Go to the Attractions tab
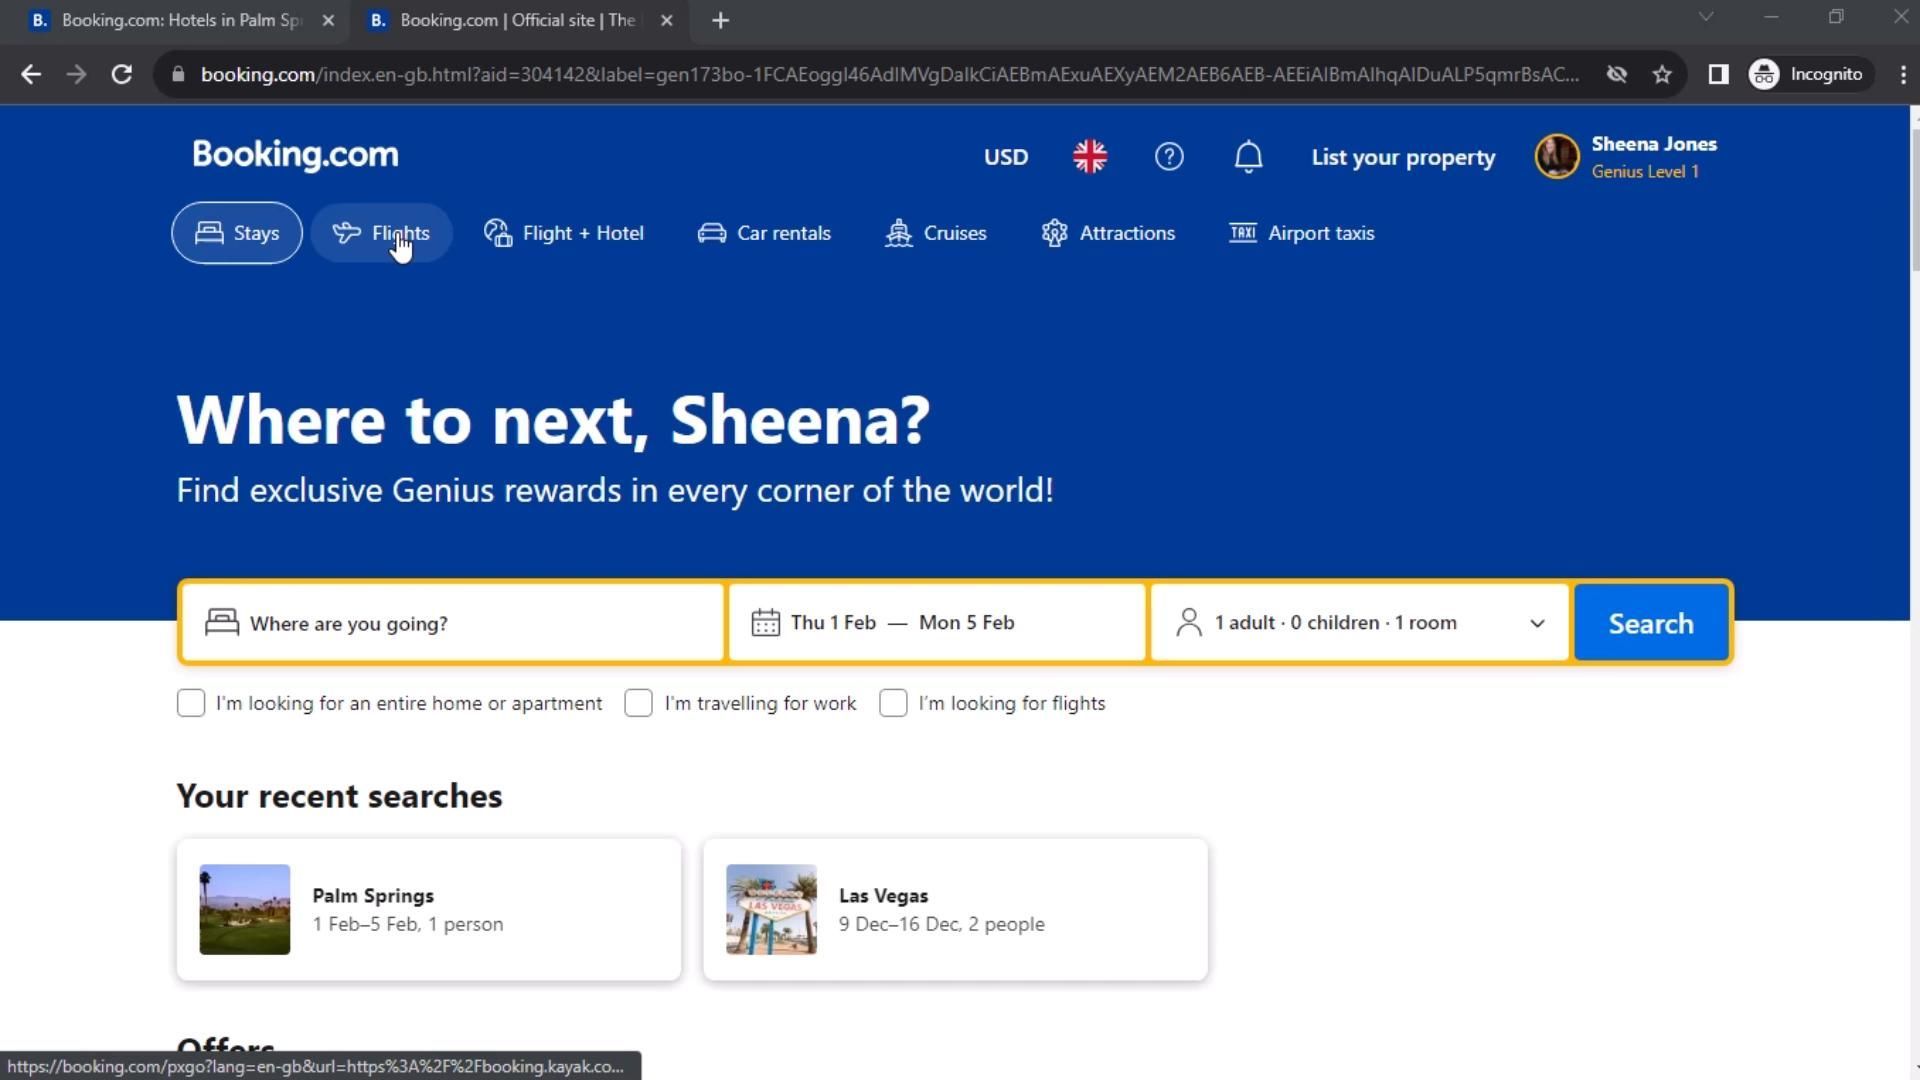The height and width of the screenshot is (1080, 1920). coord(1108,233)
